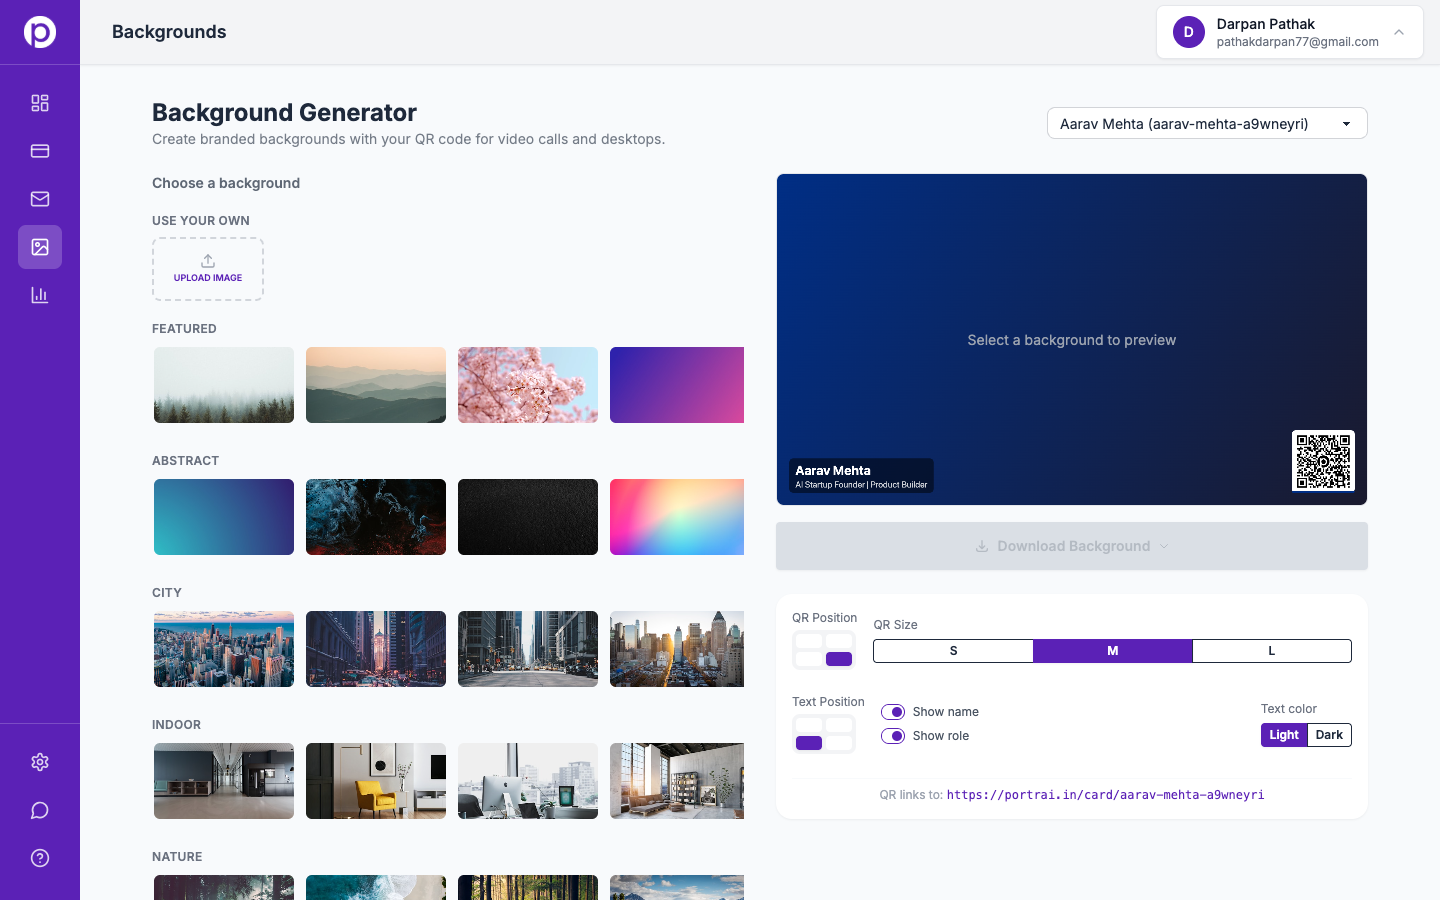
Task: Set QR position to top-right cell
Action: 839,641
